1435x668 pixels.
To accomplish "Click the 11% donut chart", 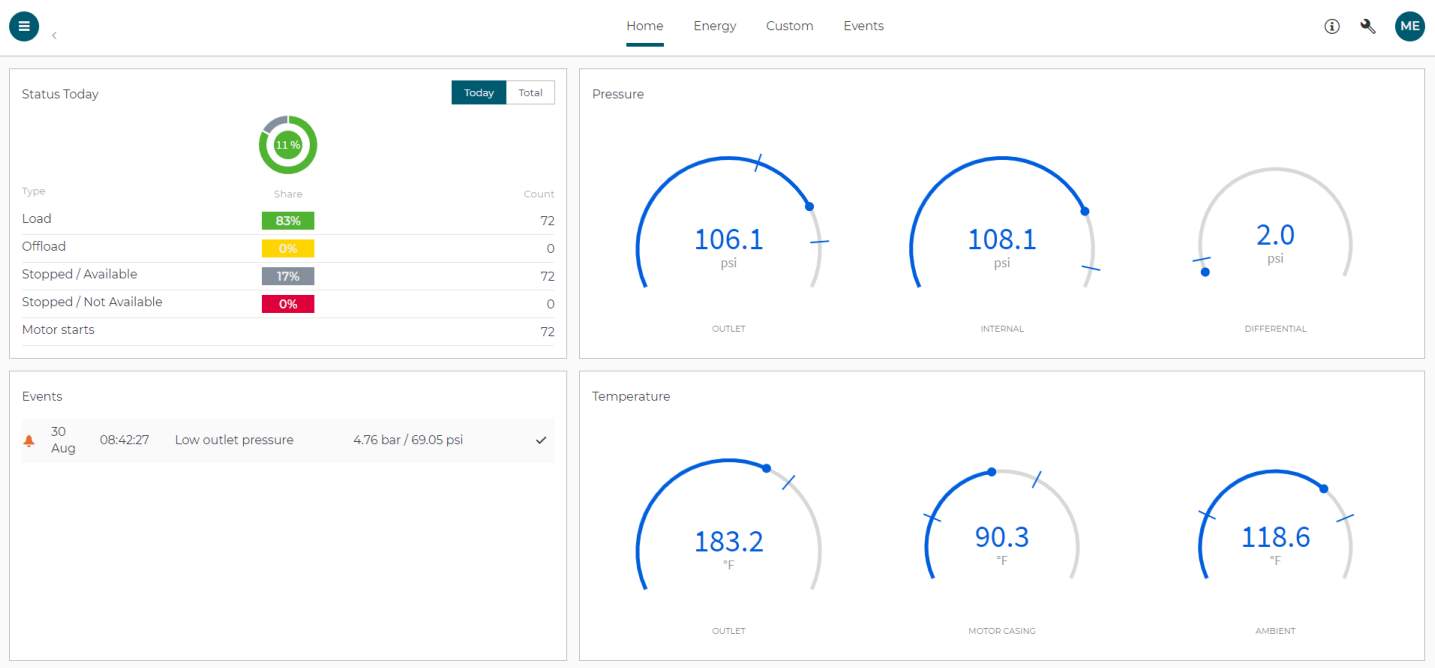I will [x=288, y=145].
